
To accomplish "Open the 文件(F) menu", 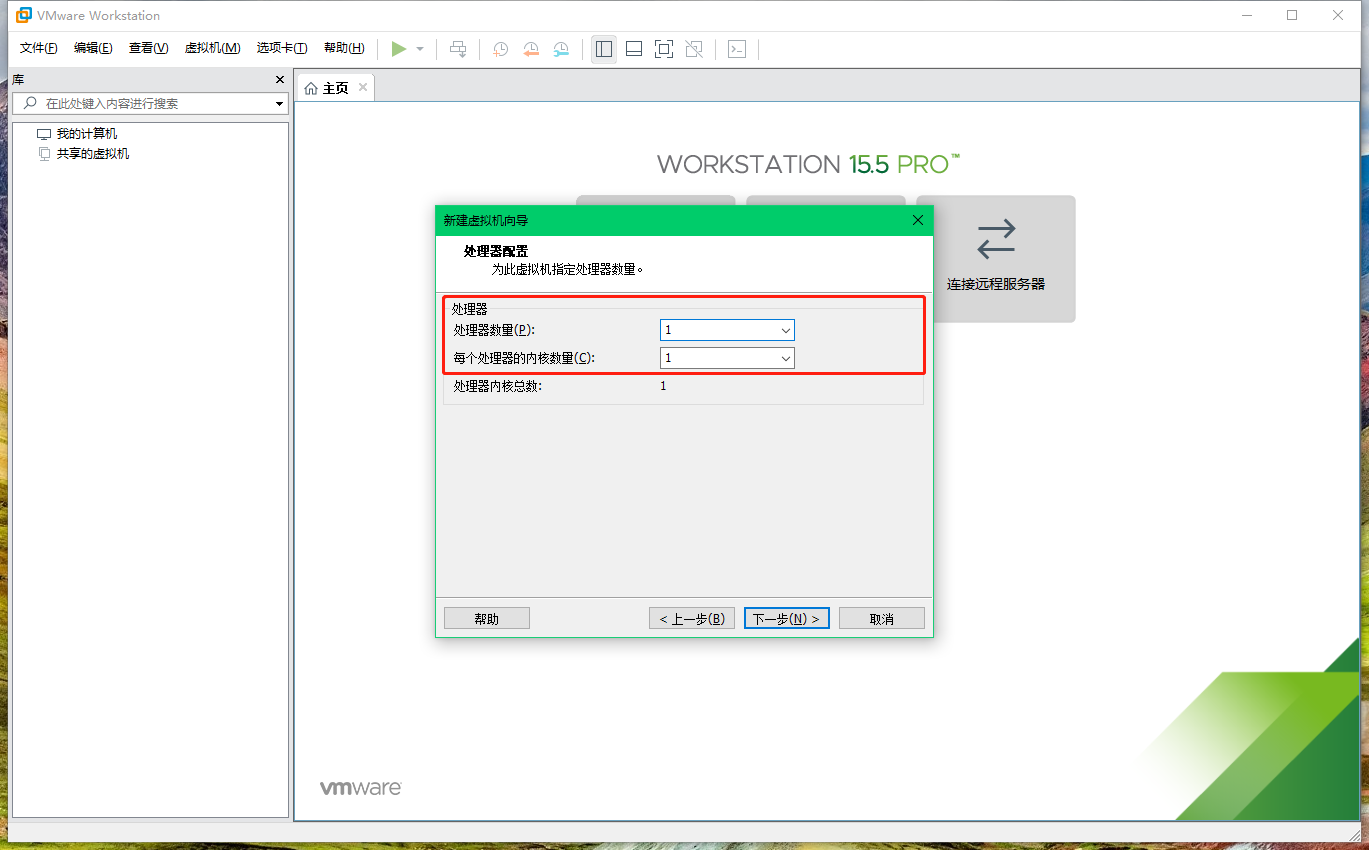I will point(39,48).
